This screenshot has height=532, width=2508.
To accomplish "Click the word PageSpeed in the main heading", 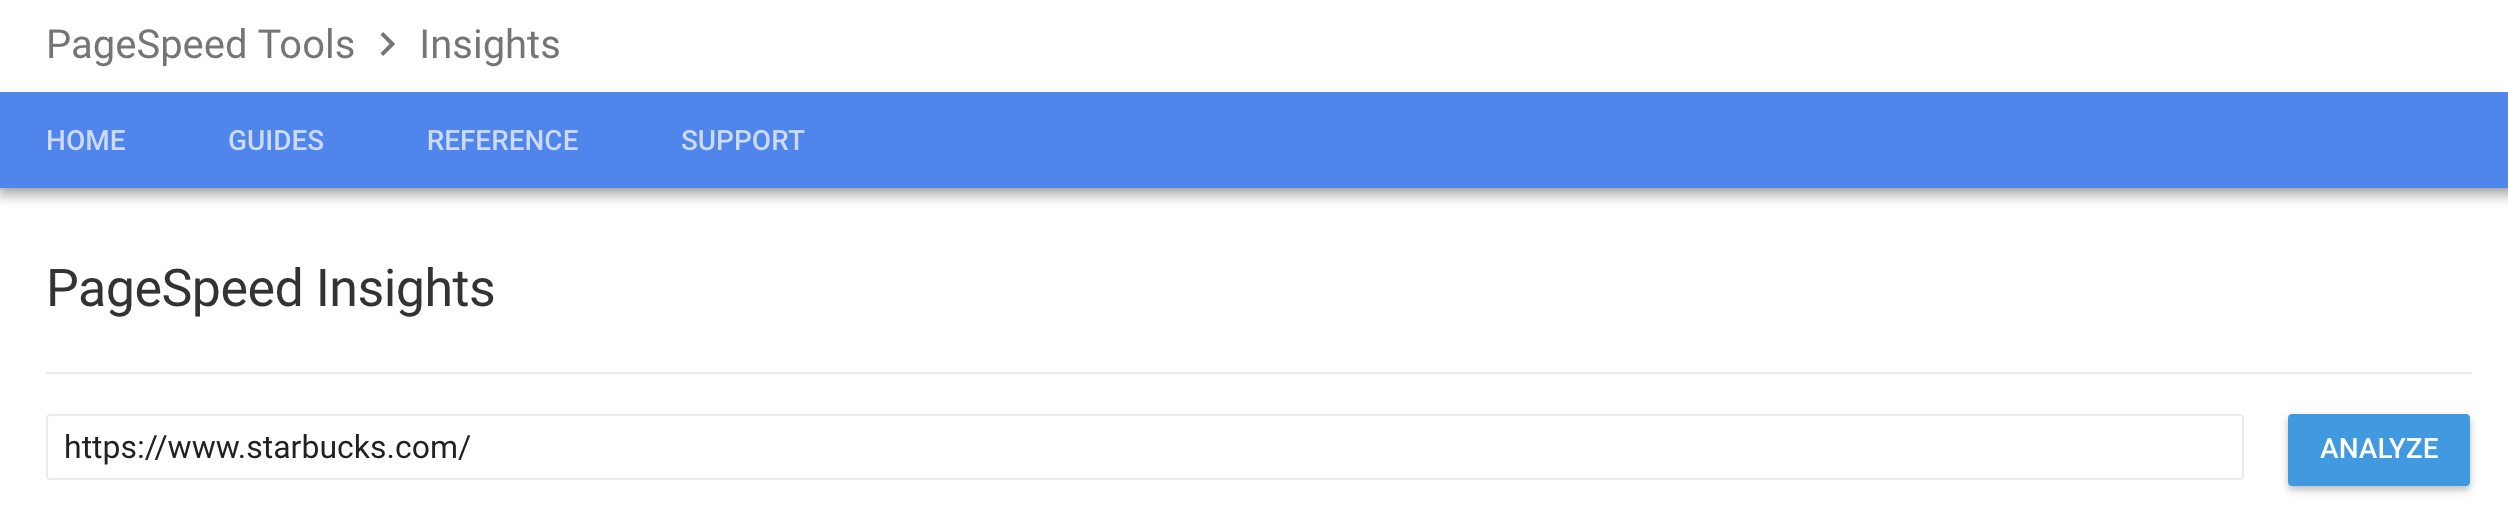I will [x=175, y=289].
